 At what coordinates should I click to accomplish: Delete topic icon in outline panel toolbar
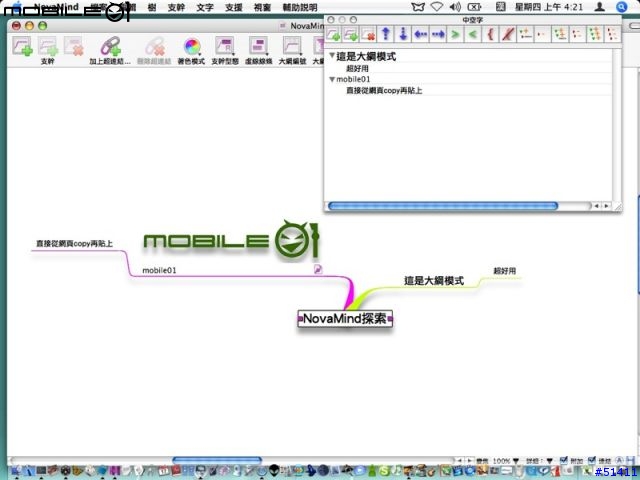pyautogui.click(x=368, y=34)
